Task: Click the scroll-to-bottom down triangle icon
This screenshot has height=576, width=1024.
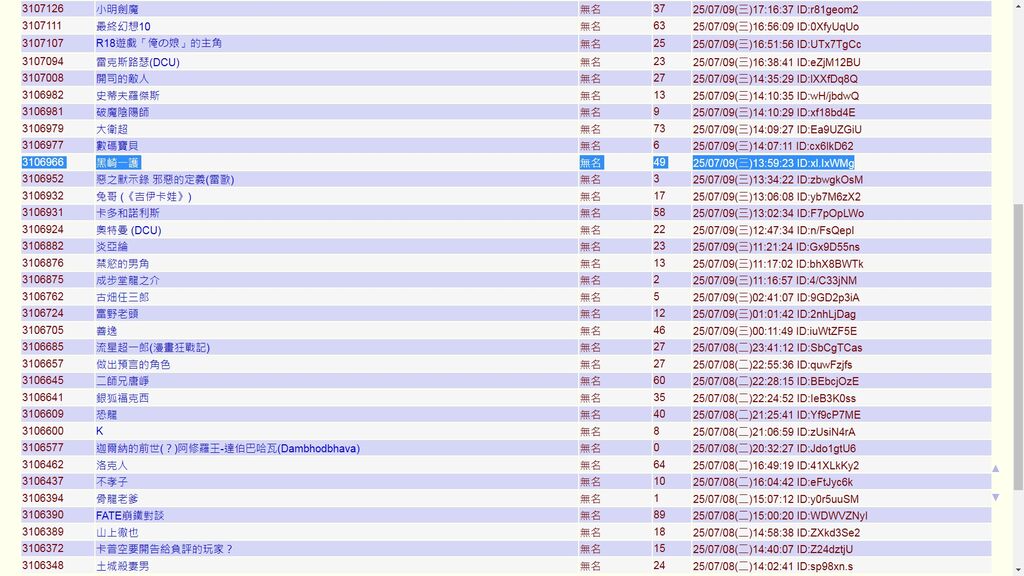Action: coord(995,497)
